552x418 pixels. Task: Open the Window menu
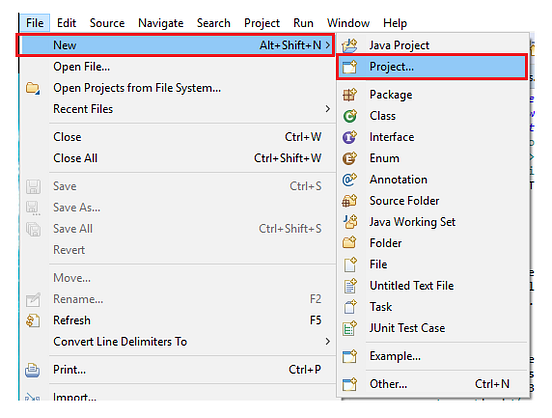348,23
